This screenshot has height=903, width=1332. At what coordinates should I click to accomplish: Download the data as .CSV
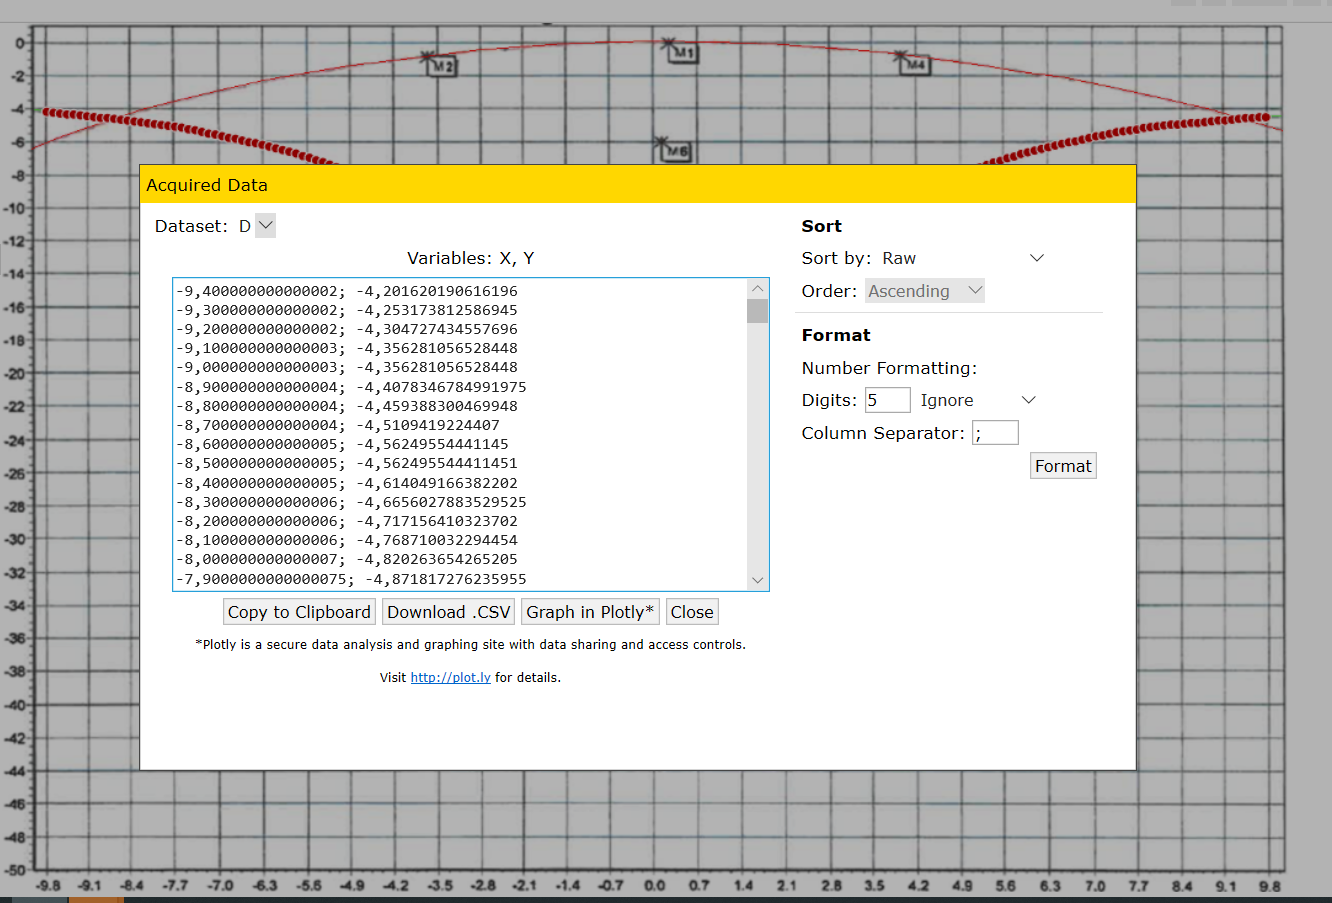(448, 611)
